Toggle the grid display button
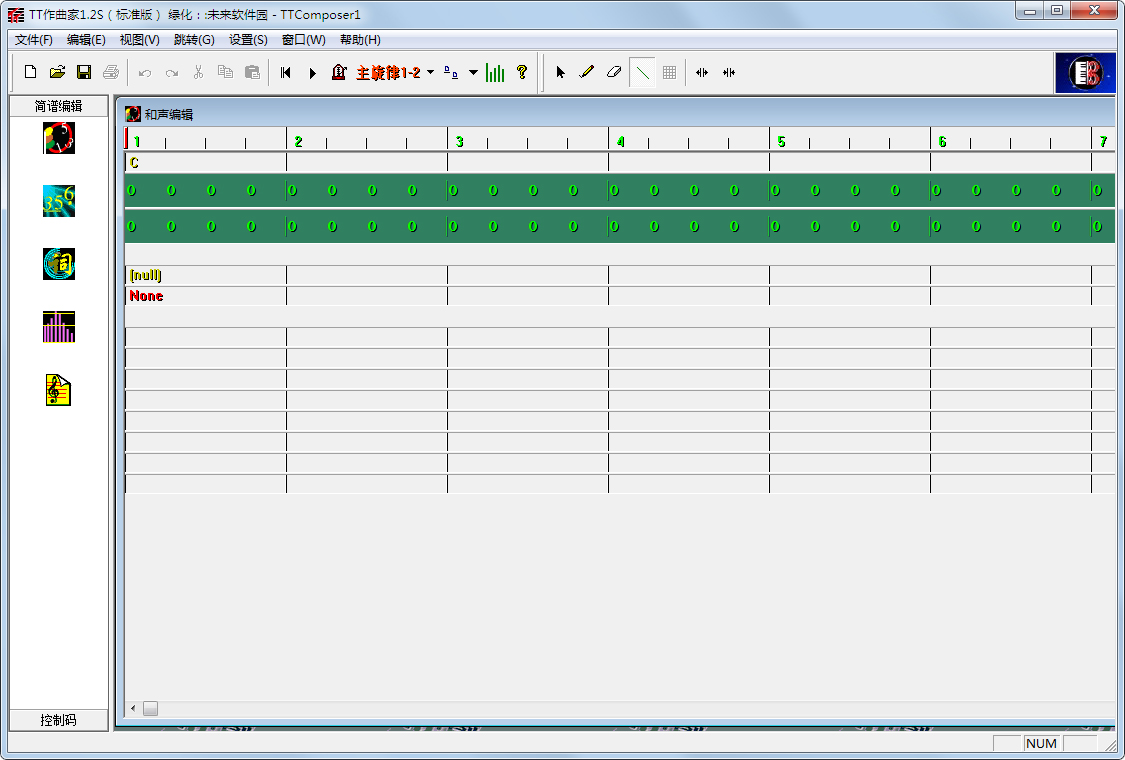Viewport: 1125px width, 760px height. click(x=669, y=72)
